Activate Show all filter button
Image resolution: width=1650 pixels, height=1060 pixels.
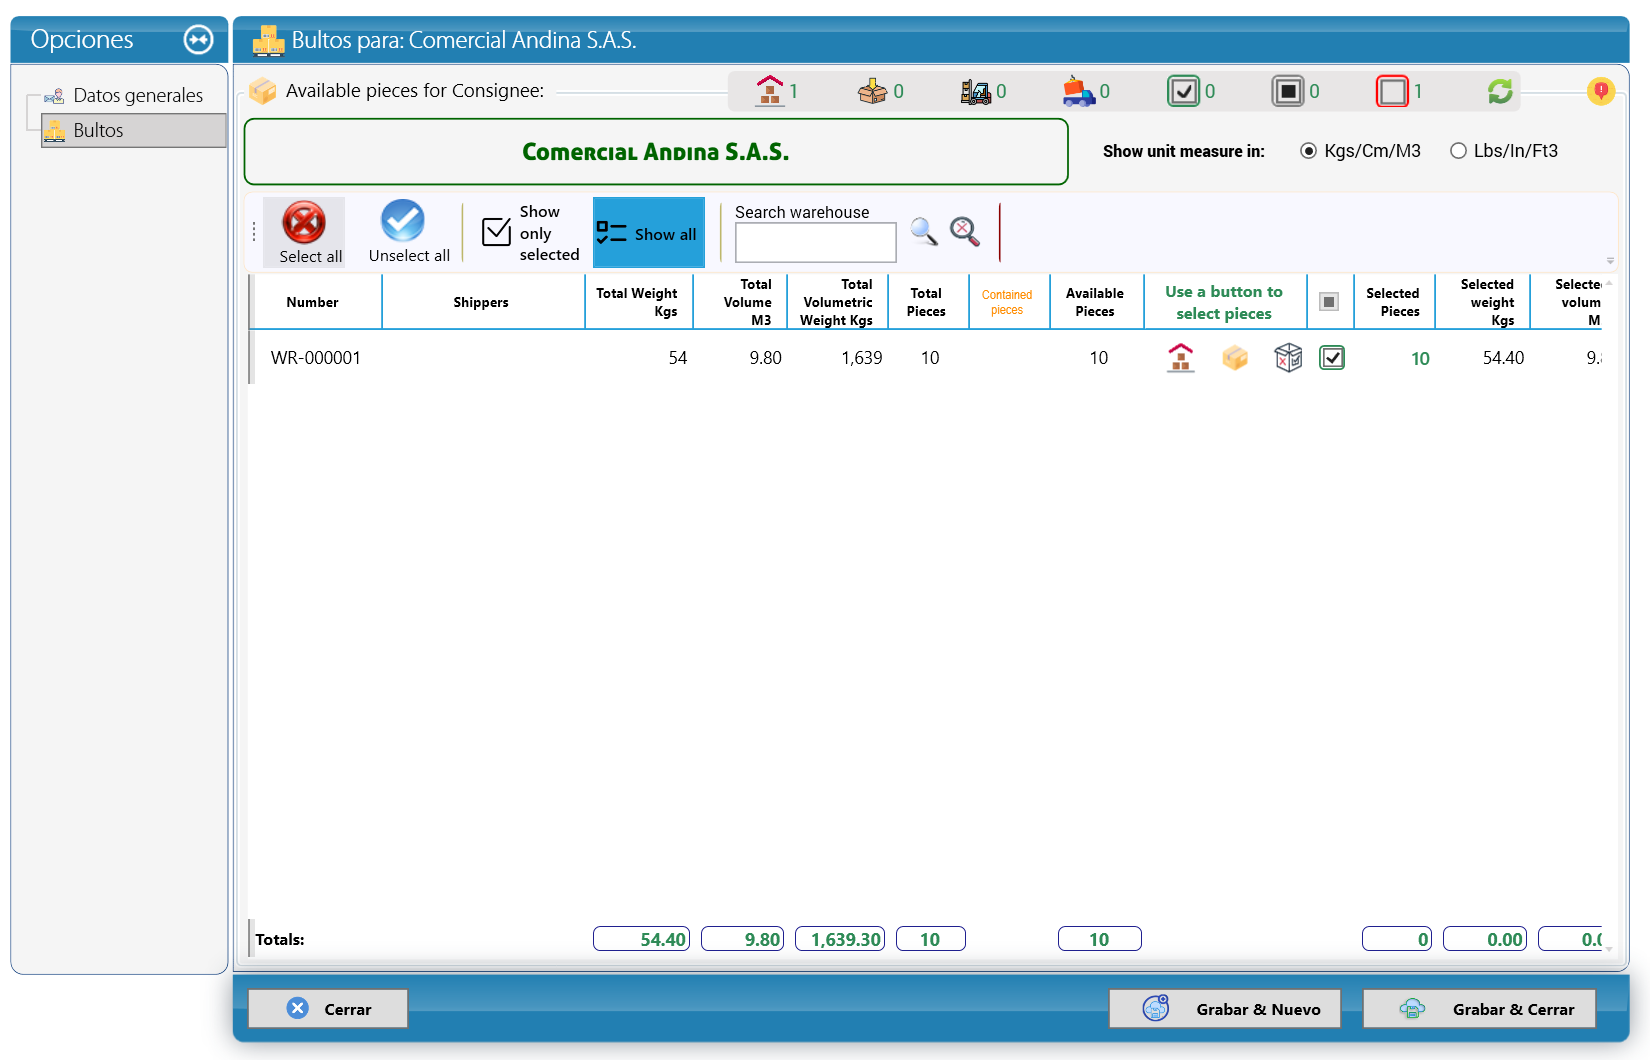[x=648, y=233]
